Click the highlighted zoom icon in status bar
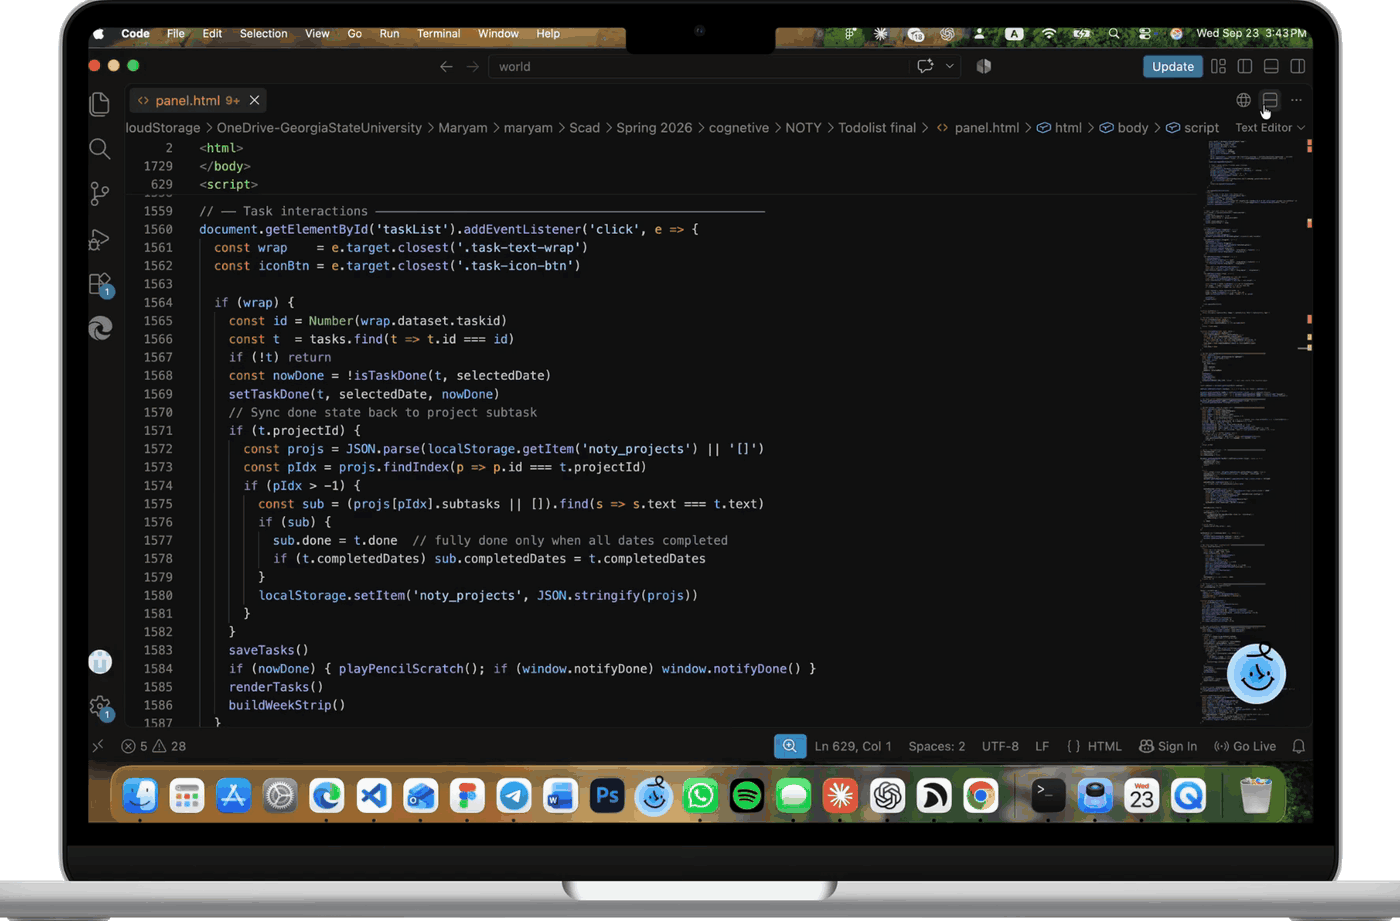The image size is (1400, 922). [x=790, y=746]
